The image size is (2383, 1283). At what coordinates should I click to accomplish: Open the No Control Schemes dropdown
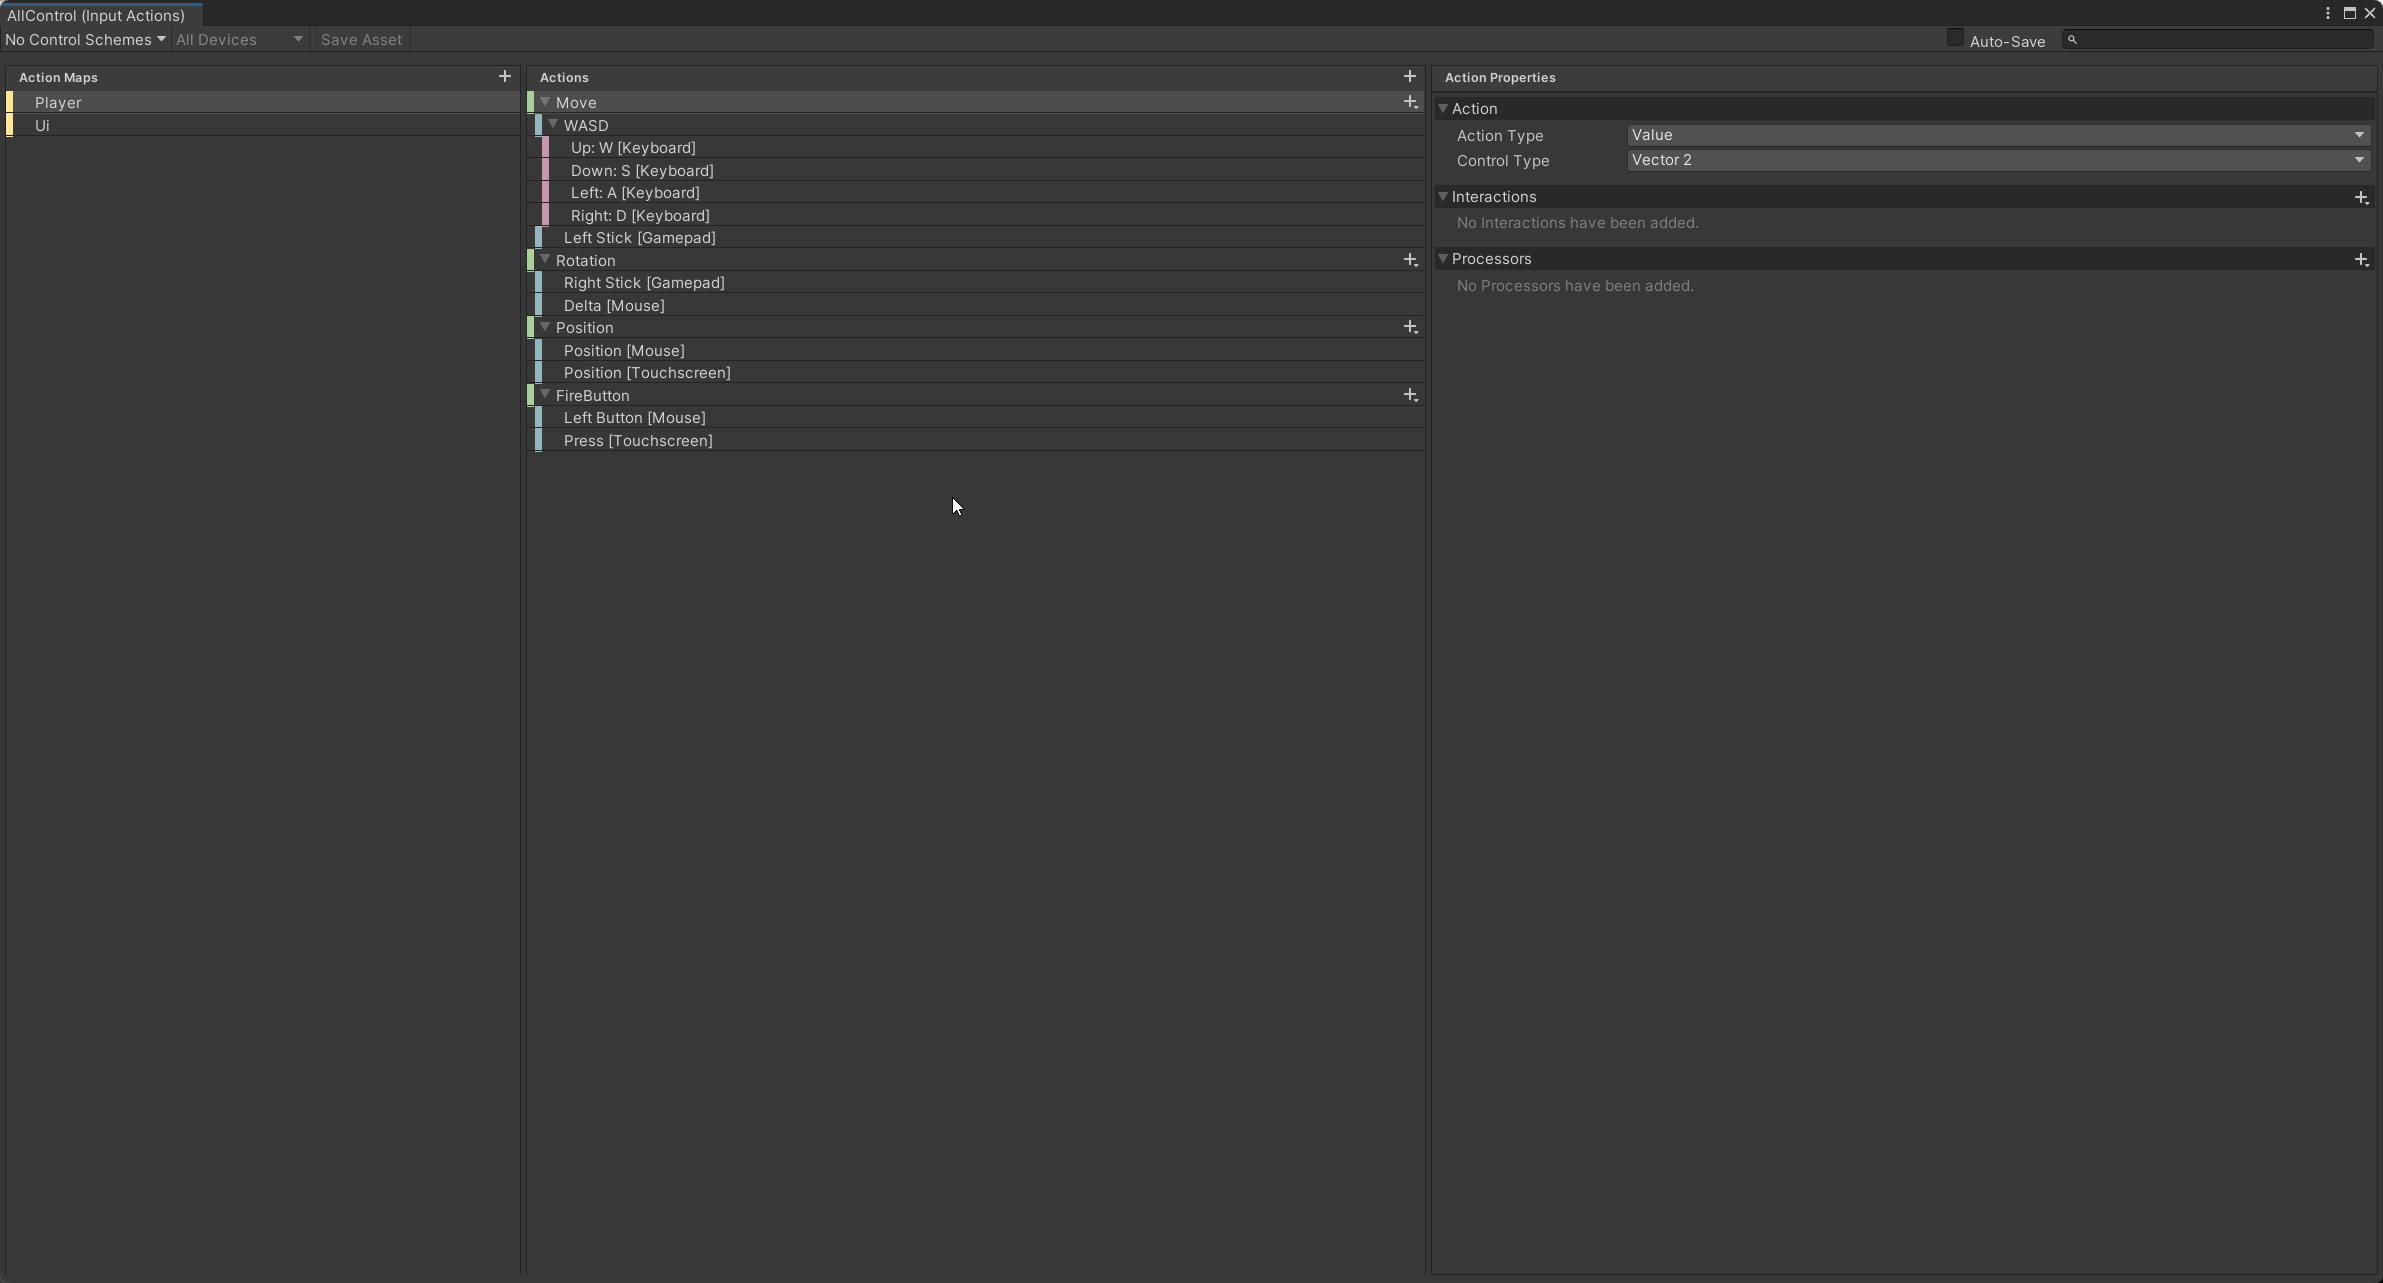(x=85, y=39)
